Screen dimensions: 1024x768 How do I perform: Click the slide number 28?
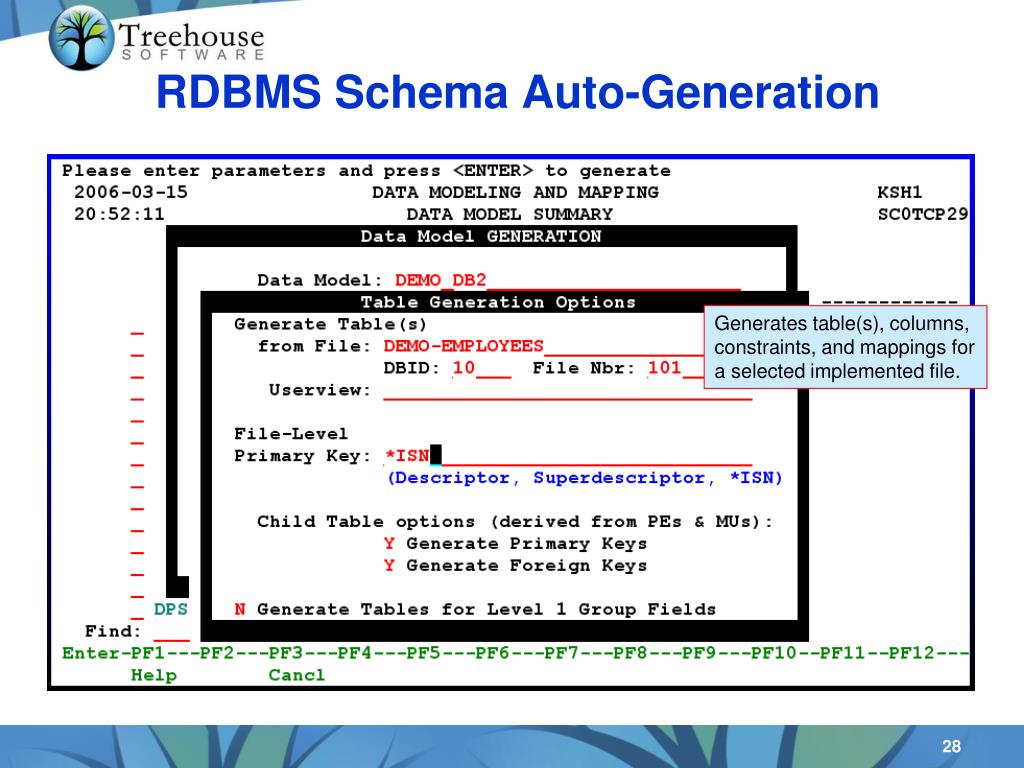952,746
